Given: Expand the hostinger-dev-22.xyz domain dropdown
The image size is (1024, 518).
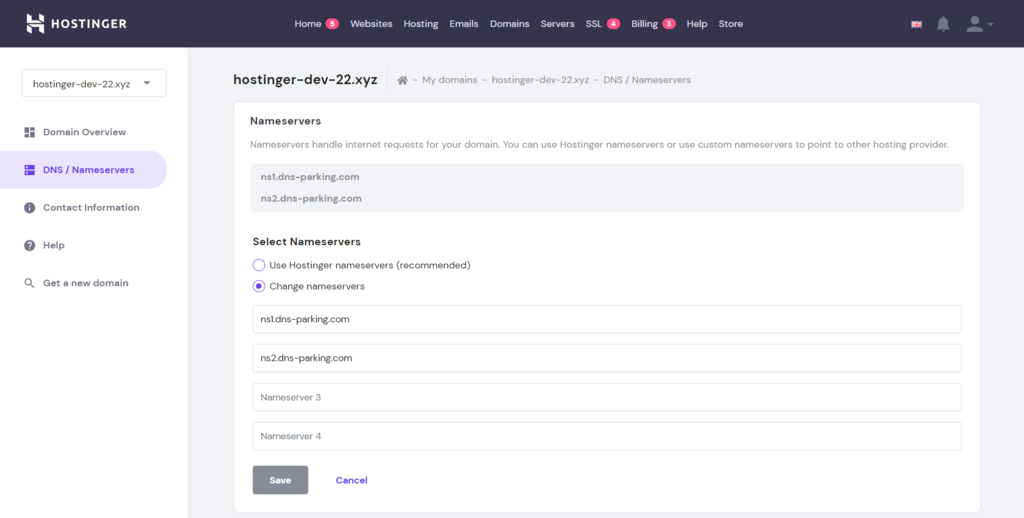Looking at the screenshot, I should pyautogui.click(x=94, y=83).
